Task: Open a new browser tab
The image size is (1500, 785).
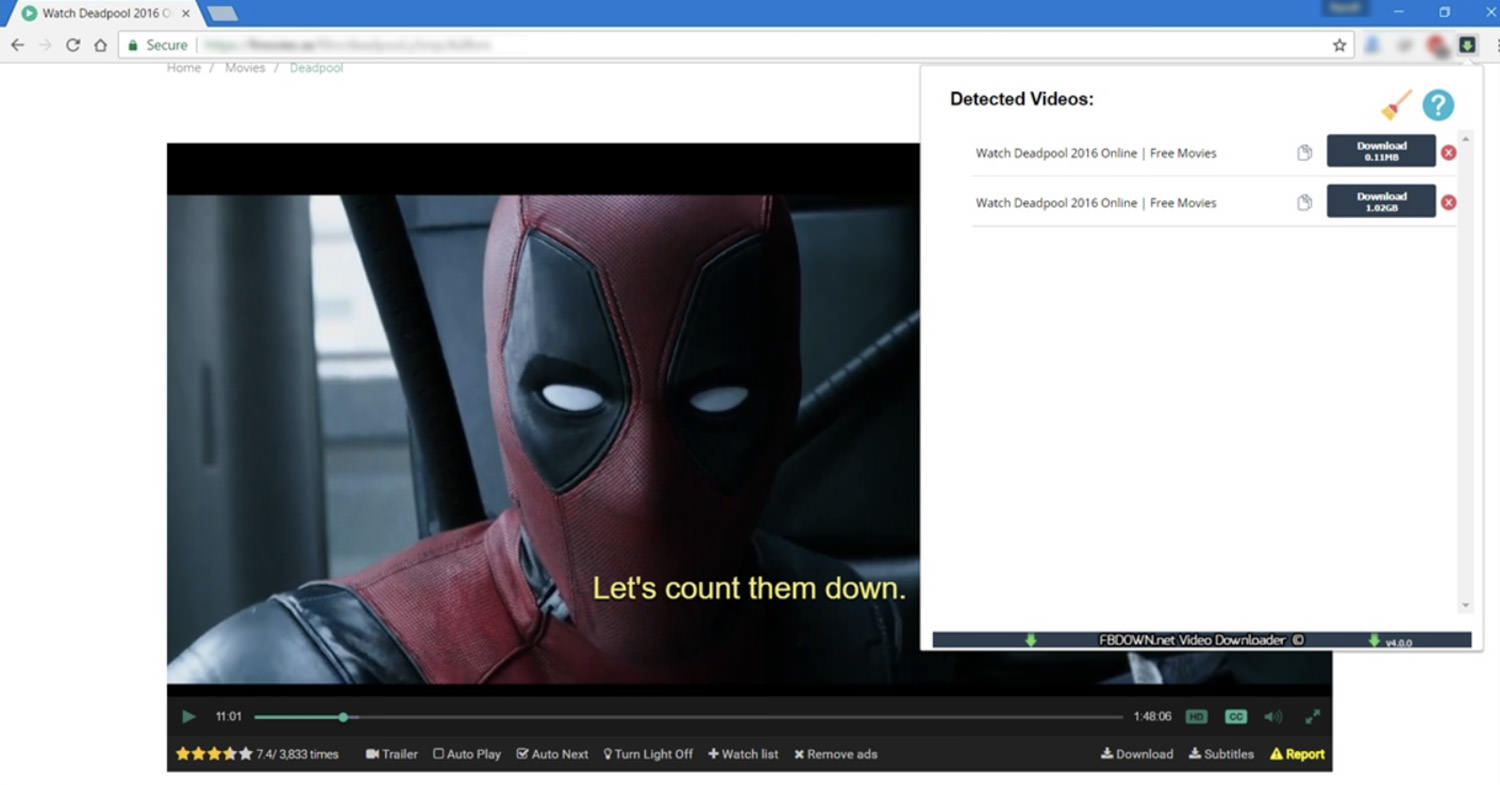Action: pyautogui.click(x=221, y=14)
